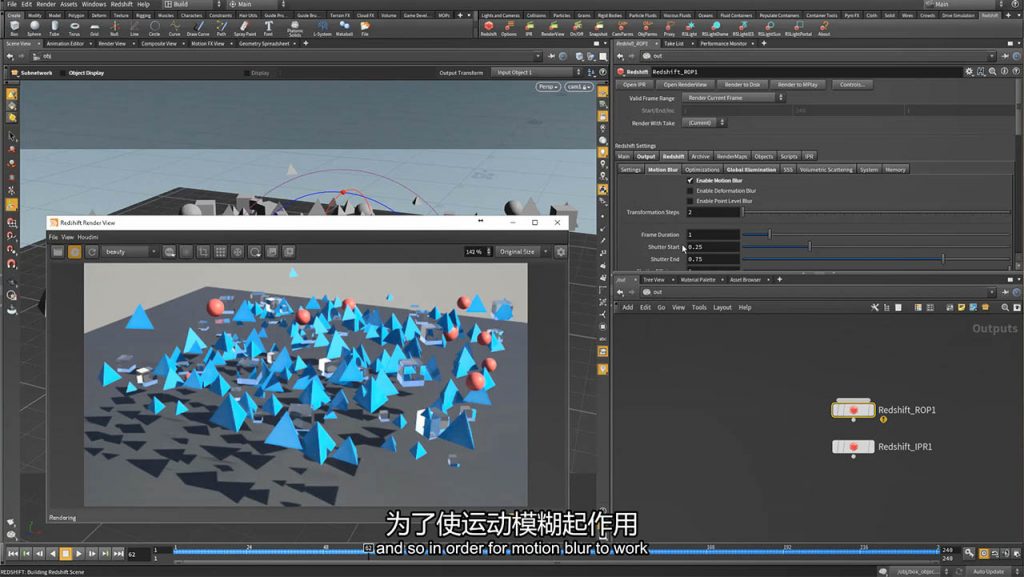Create an RSLight from the shelf

690,28
